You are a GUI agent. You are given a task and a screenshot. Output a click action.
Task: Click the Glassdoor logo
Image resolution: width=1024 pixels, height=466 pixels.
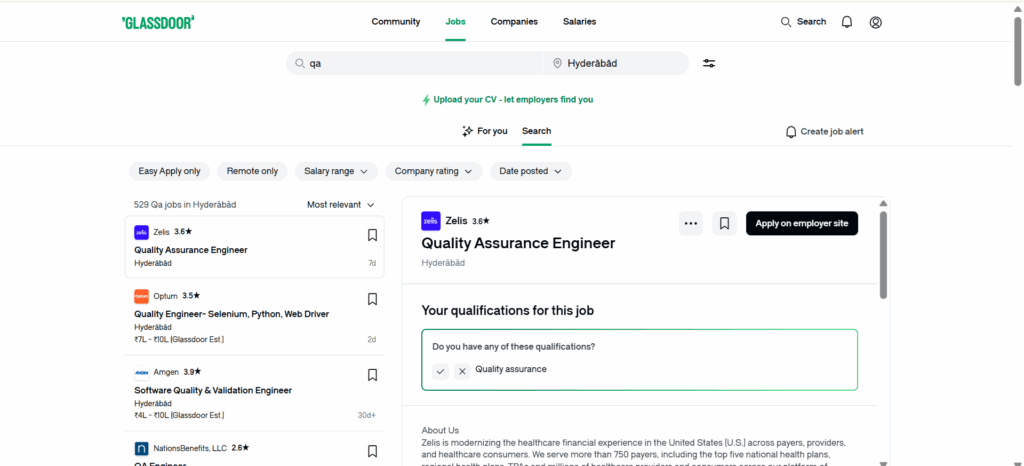[158, 22]
